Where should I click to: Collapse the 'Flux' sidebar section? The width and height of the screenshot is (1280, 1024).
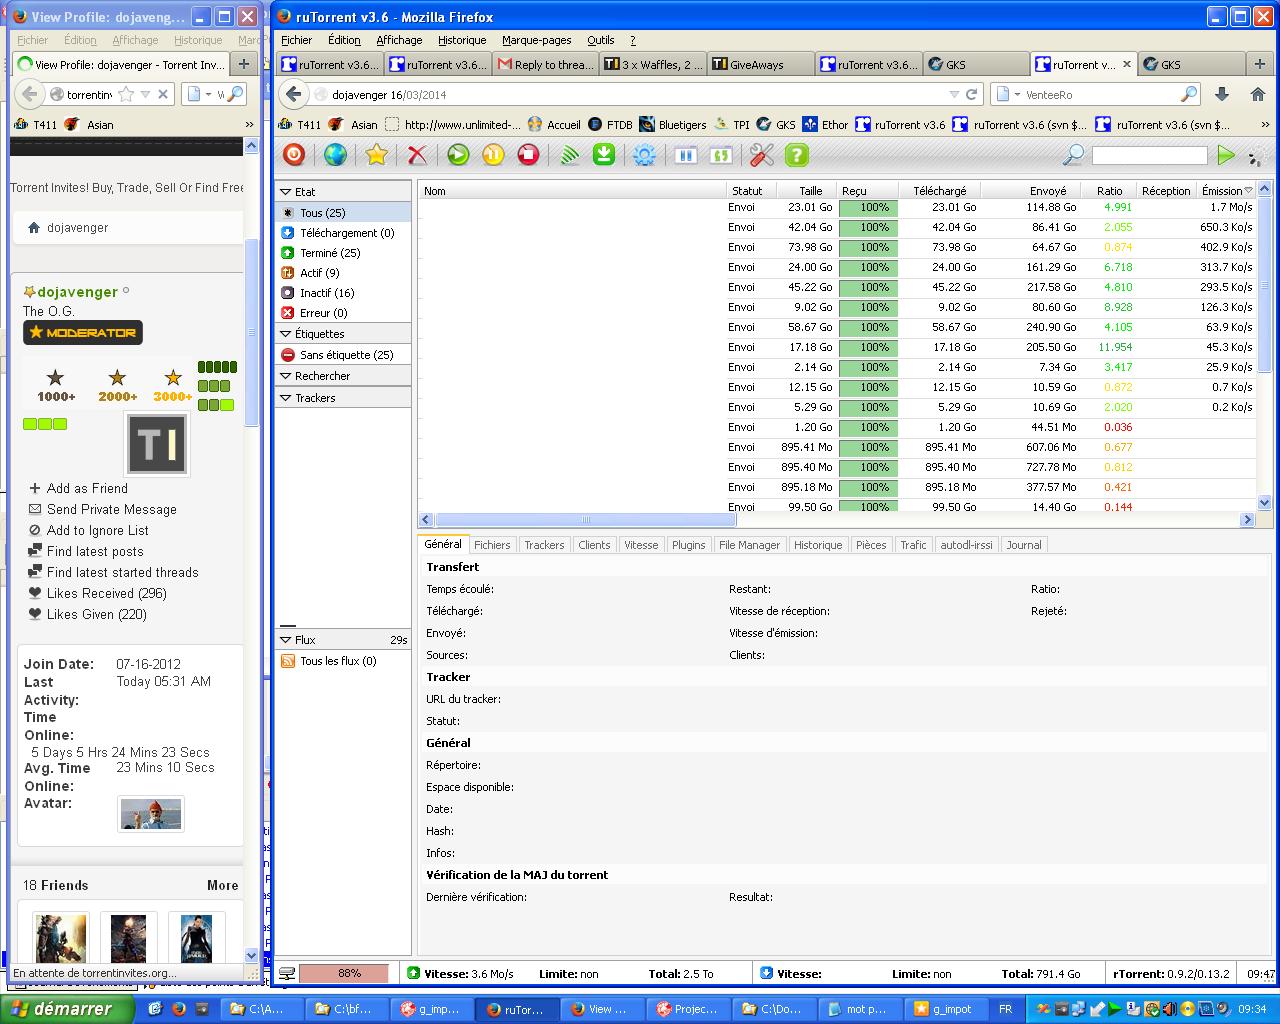point(343,640)
